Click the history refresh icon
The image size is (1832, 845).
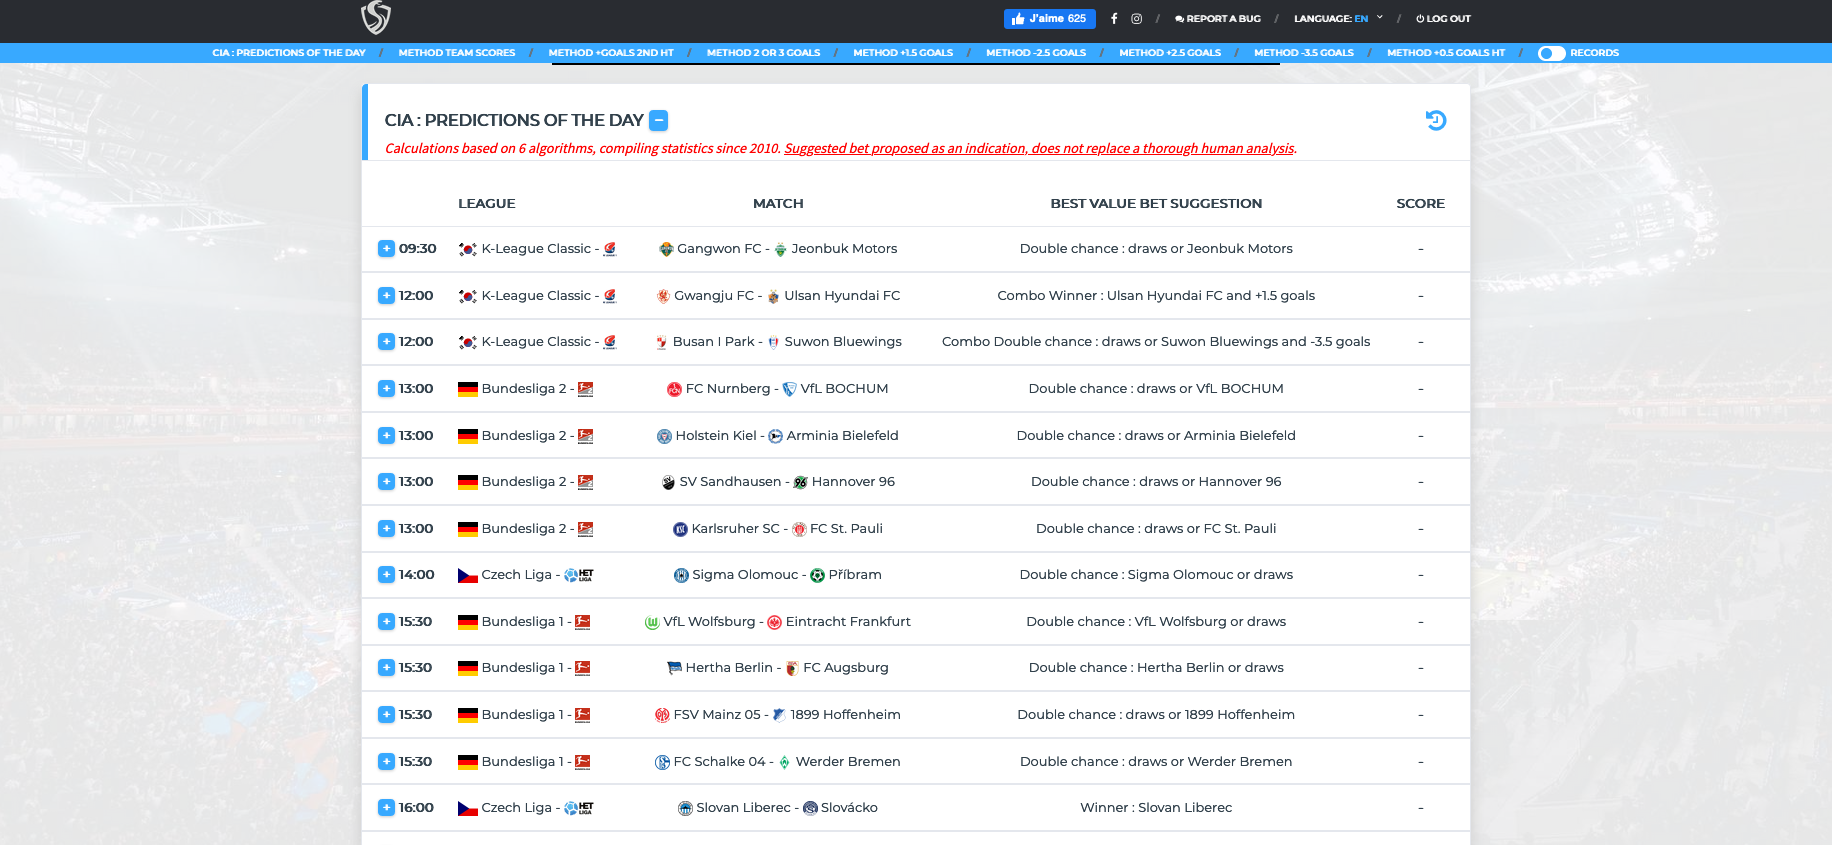[1436, 120]
